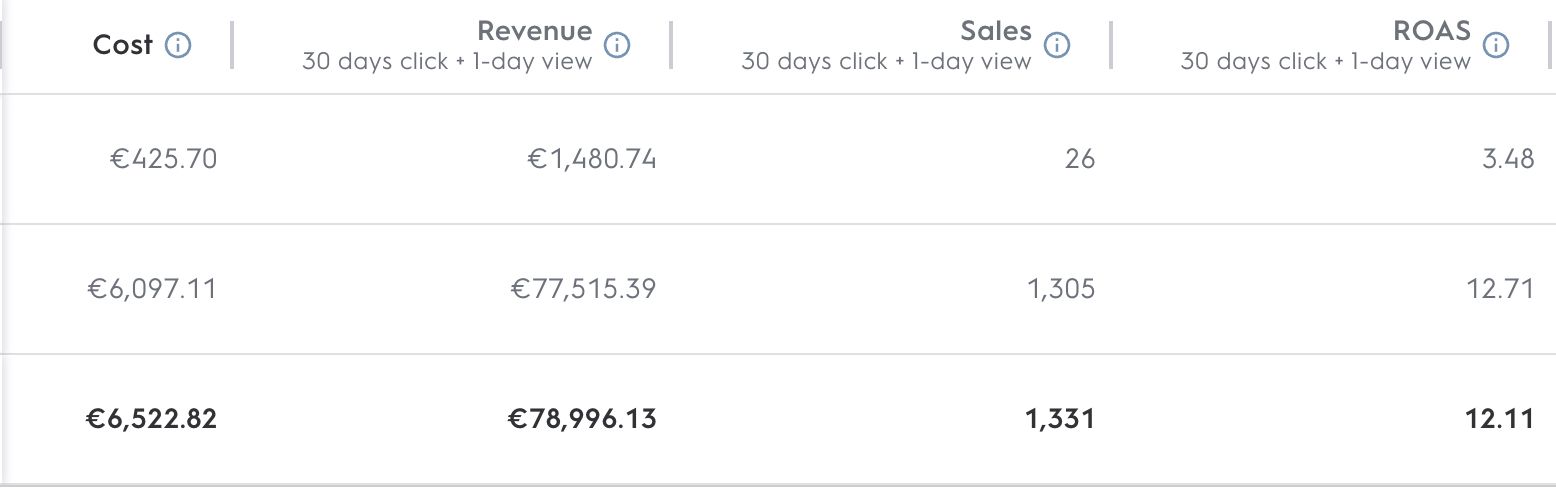Image resolution: width=1556 pixels, height=492 pixels.
Task: Click the 3.48 ROAS value
Action: [x=1508, y=158]
